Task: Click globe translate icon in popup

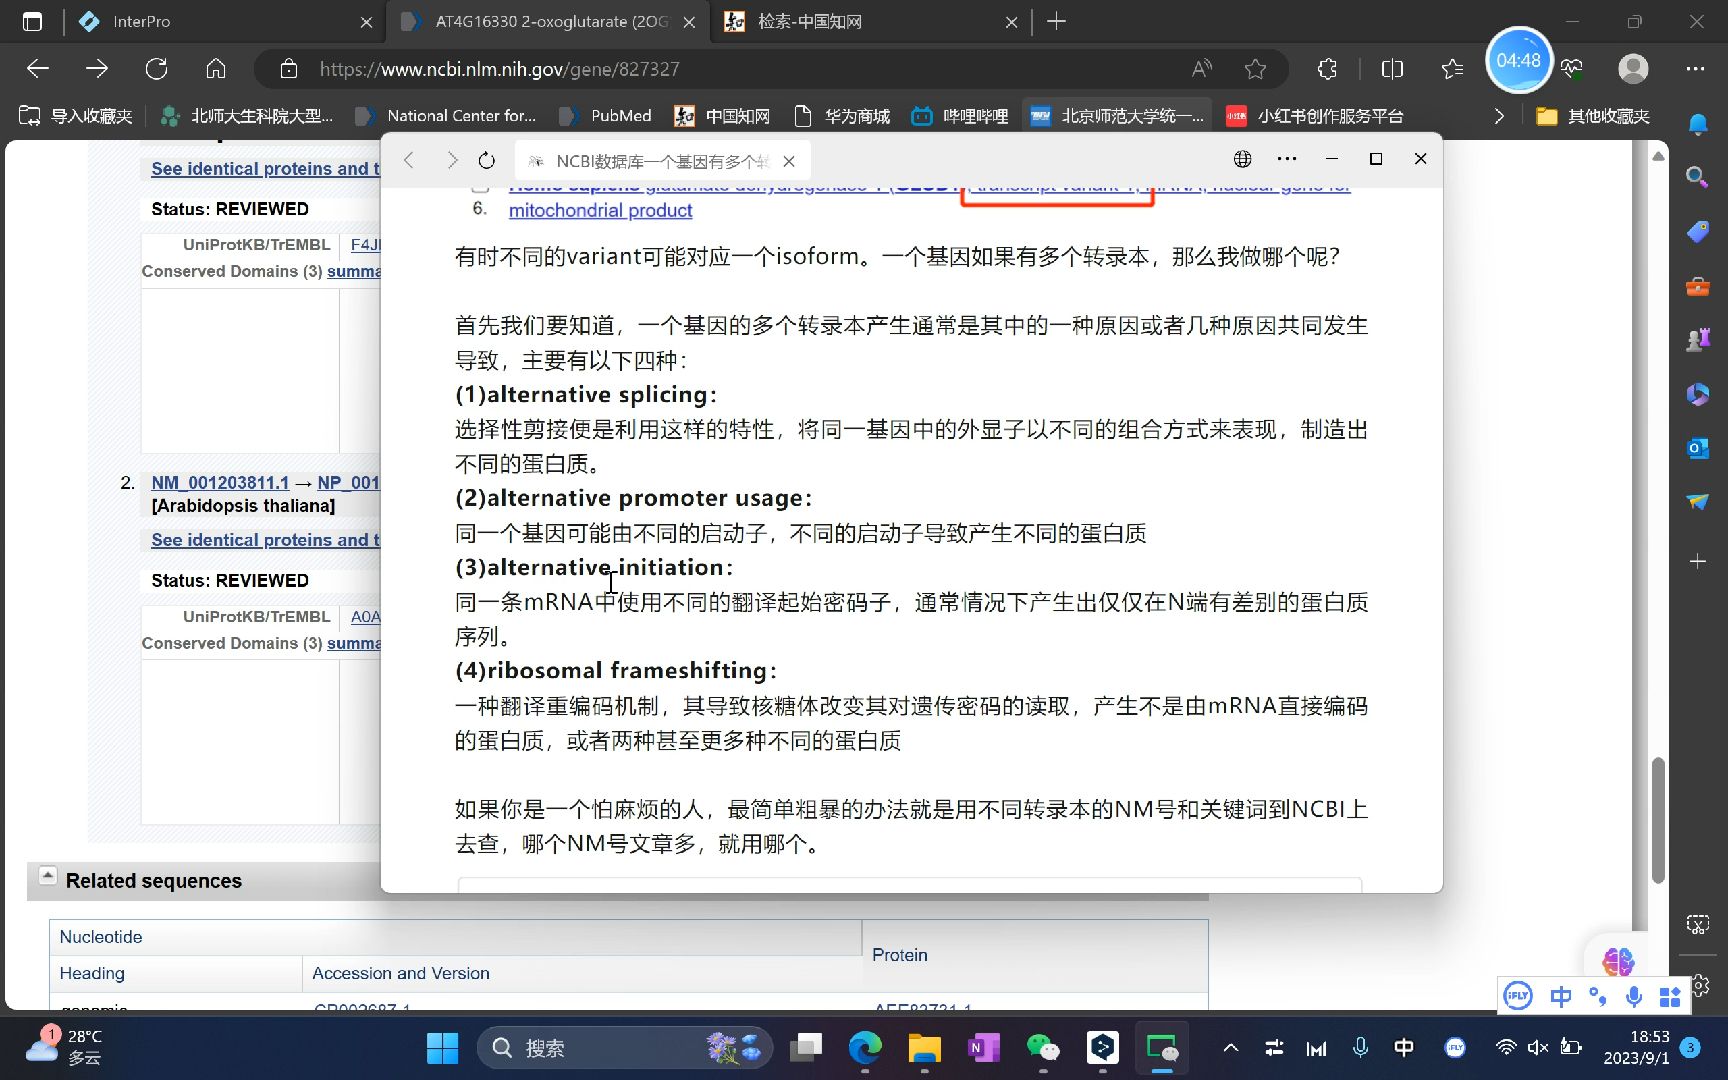Action: click(x=1242, y=159)
